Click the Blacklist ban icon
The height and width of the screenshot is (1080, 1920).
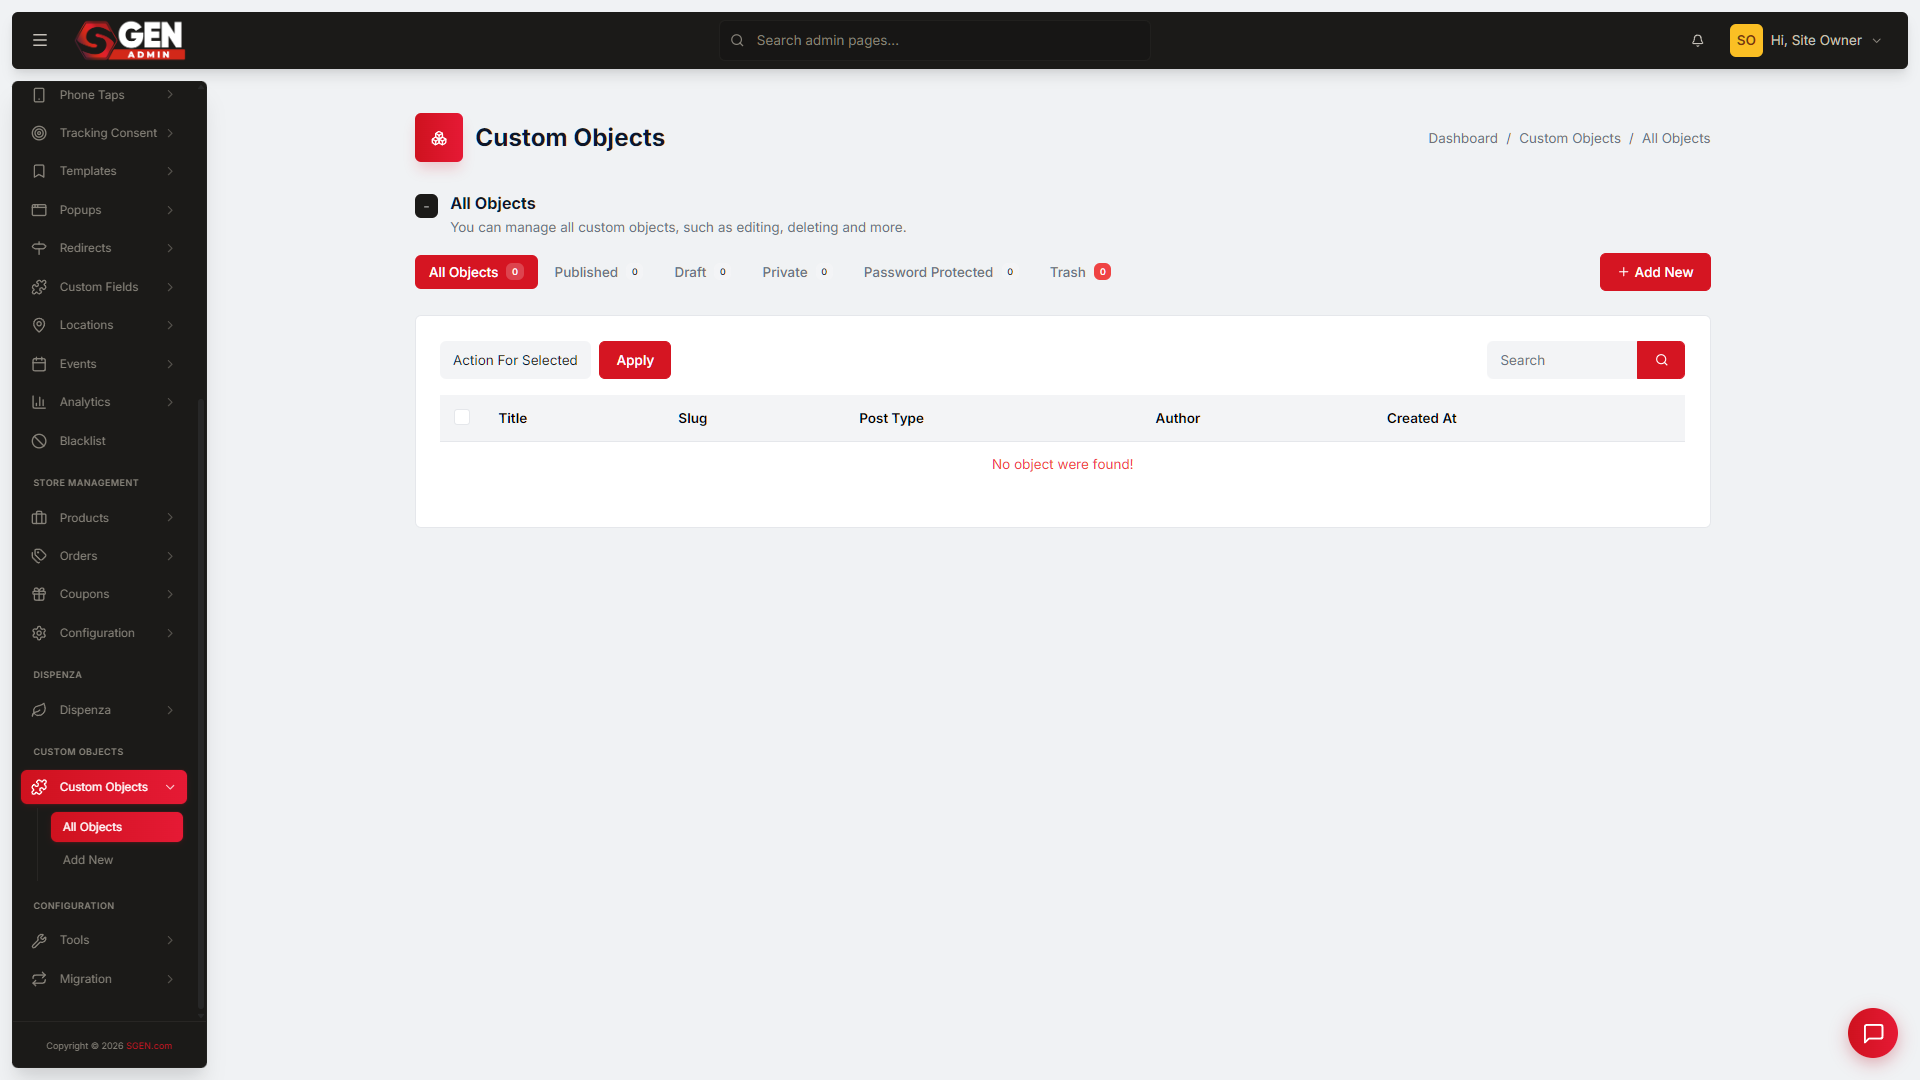coord(39,441)
